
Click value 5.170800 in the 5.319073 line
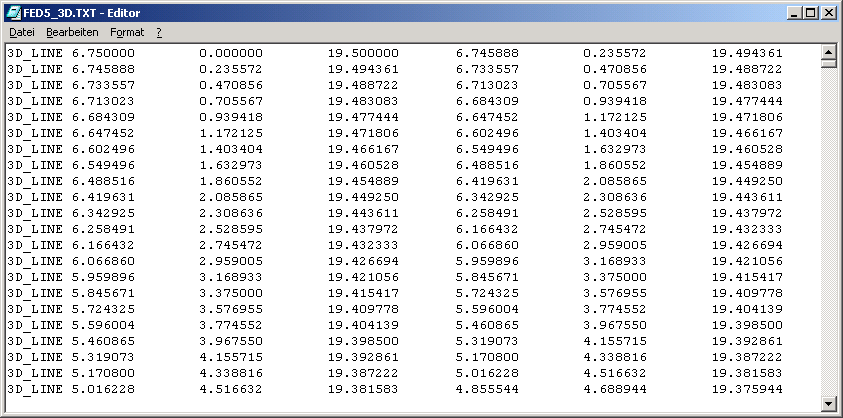pyautogui.click(x=487, y=357)
